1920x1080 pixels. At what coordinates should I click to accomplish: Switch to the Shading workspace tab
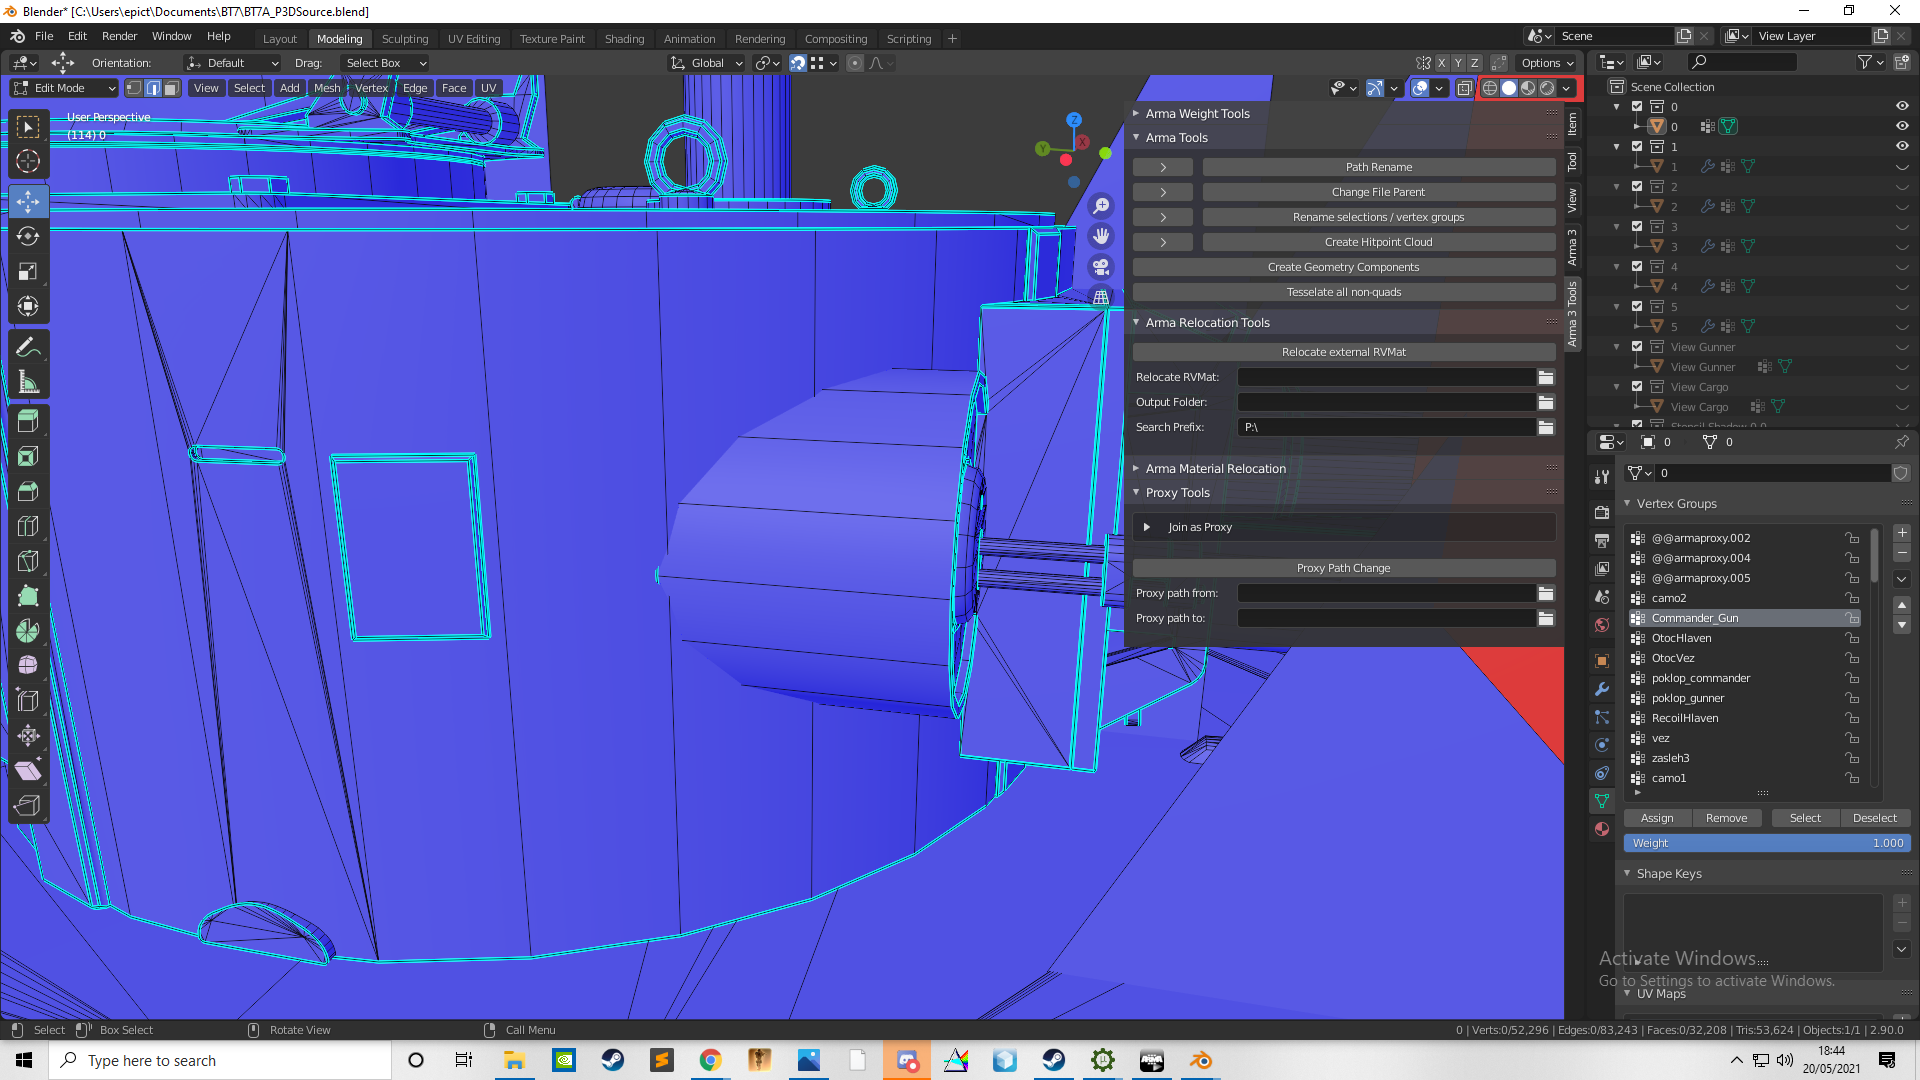(624, 39)
